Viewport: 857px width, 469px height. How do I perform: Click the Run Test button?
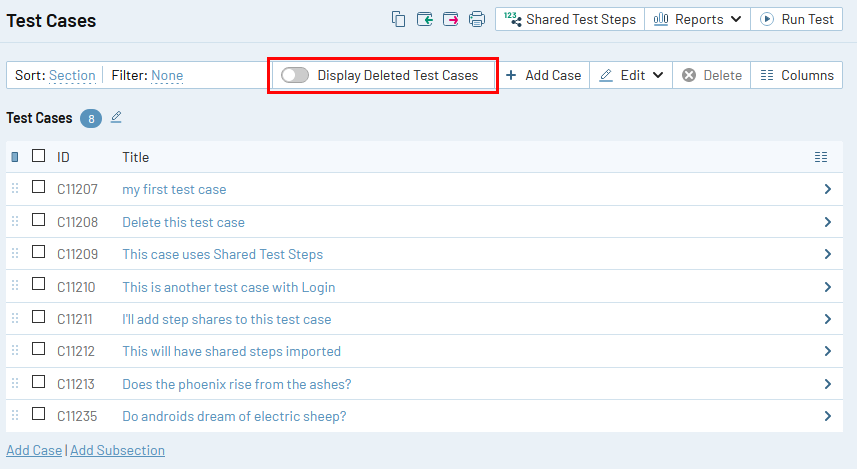pyautogui.click(x=797, y=19)
